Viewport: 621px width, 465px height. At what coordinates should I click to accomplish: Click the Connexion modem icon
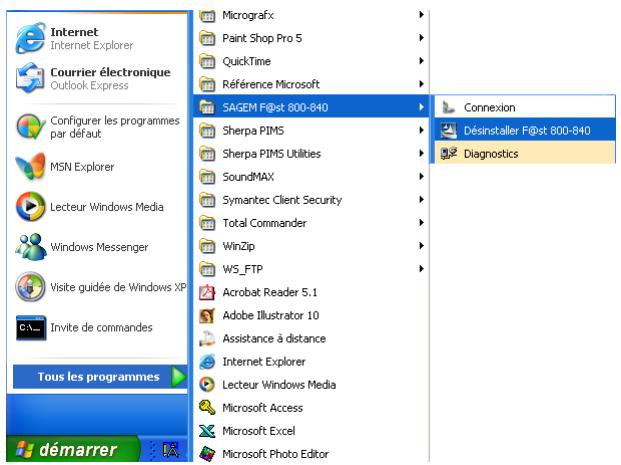pyautogui.click(x=449, y=107)
